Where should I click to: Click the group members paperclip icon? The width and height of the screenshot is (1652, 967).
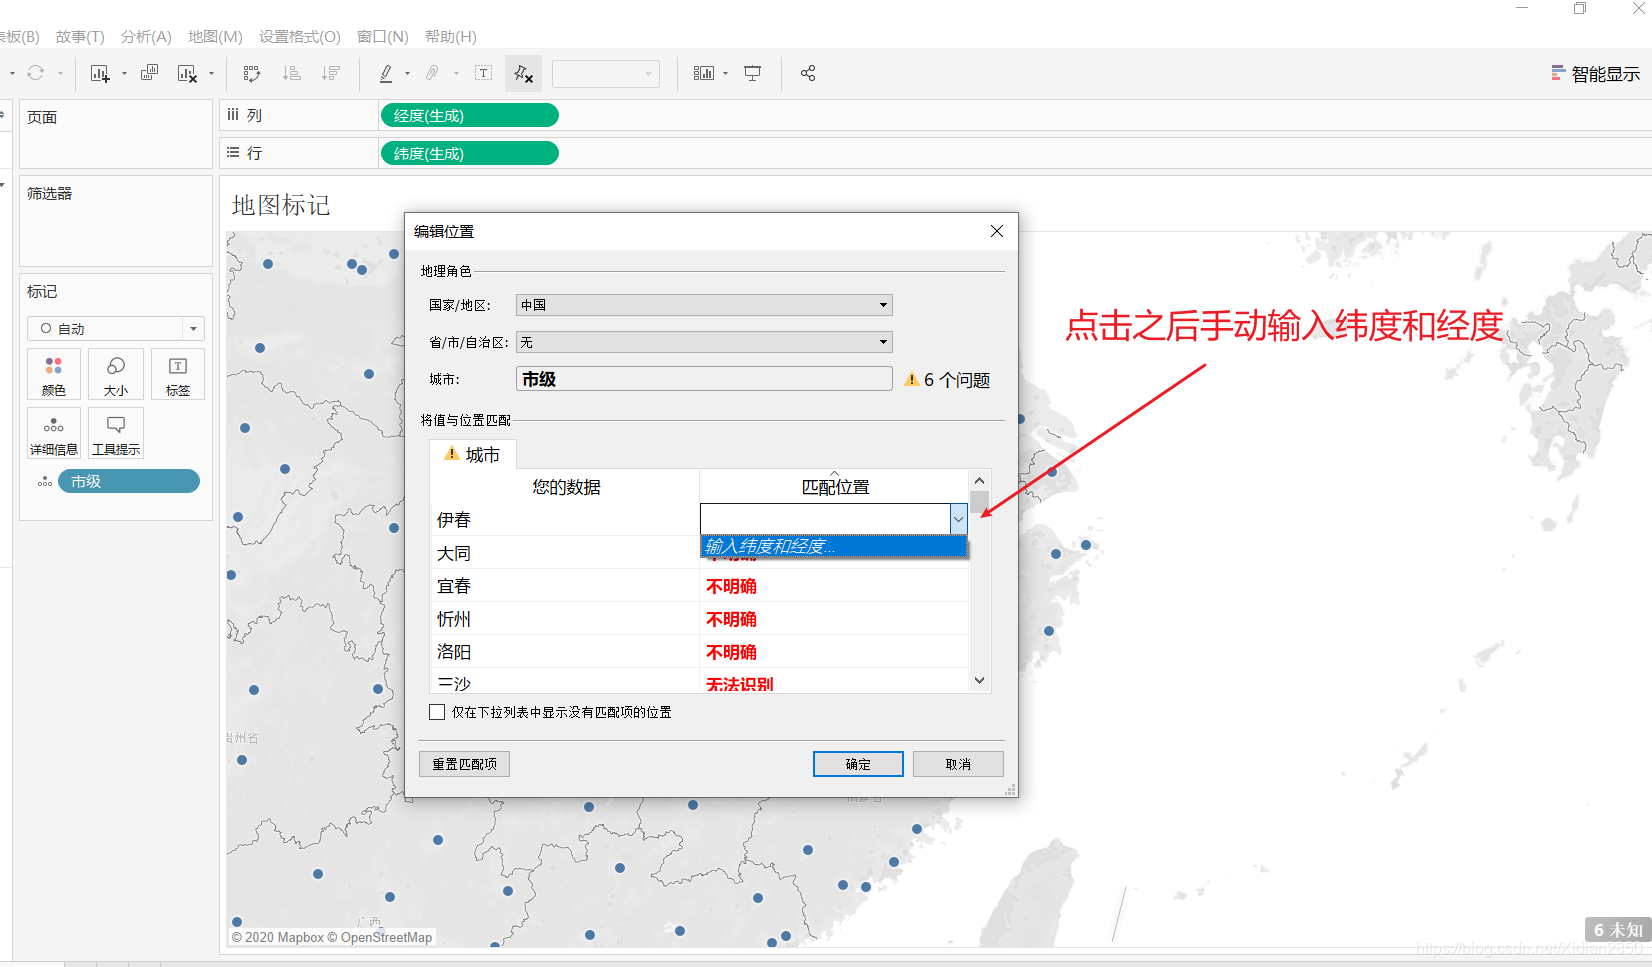(x=432, y=73)
